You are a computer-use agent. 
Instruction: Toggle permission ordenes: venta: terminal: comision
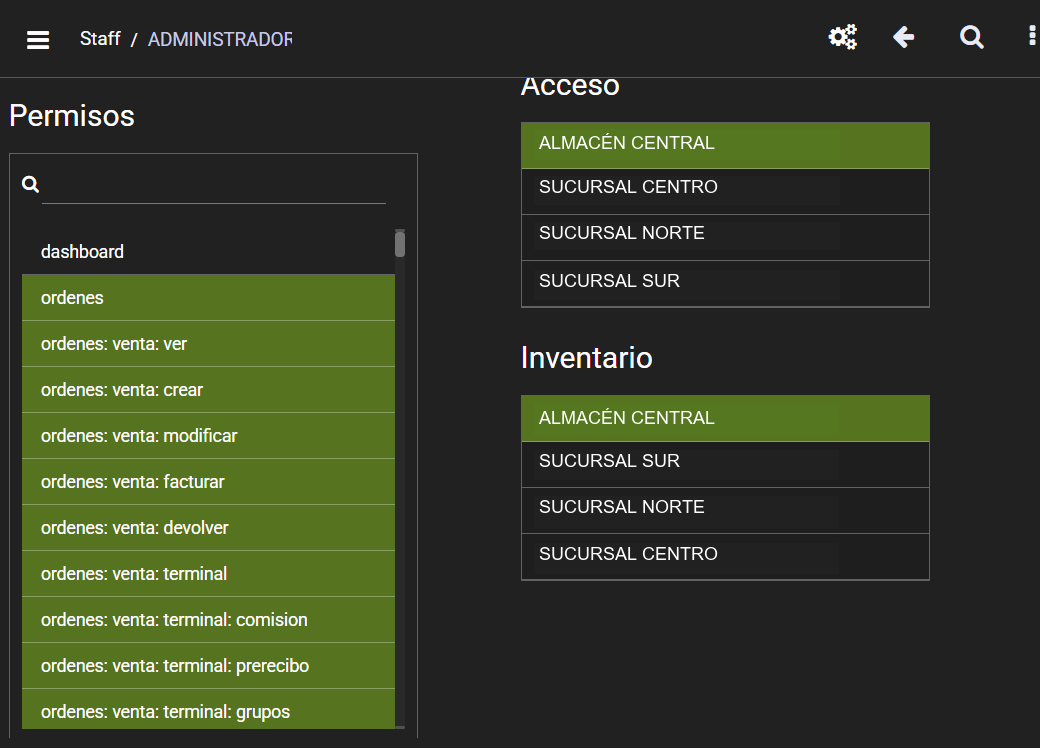(208, 619)
